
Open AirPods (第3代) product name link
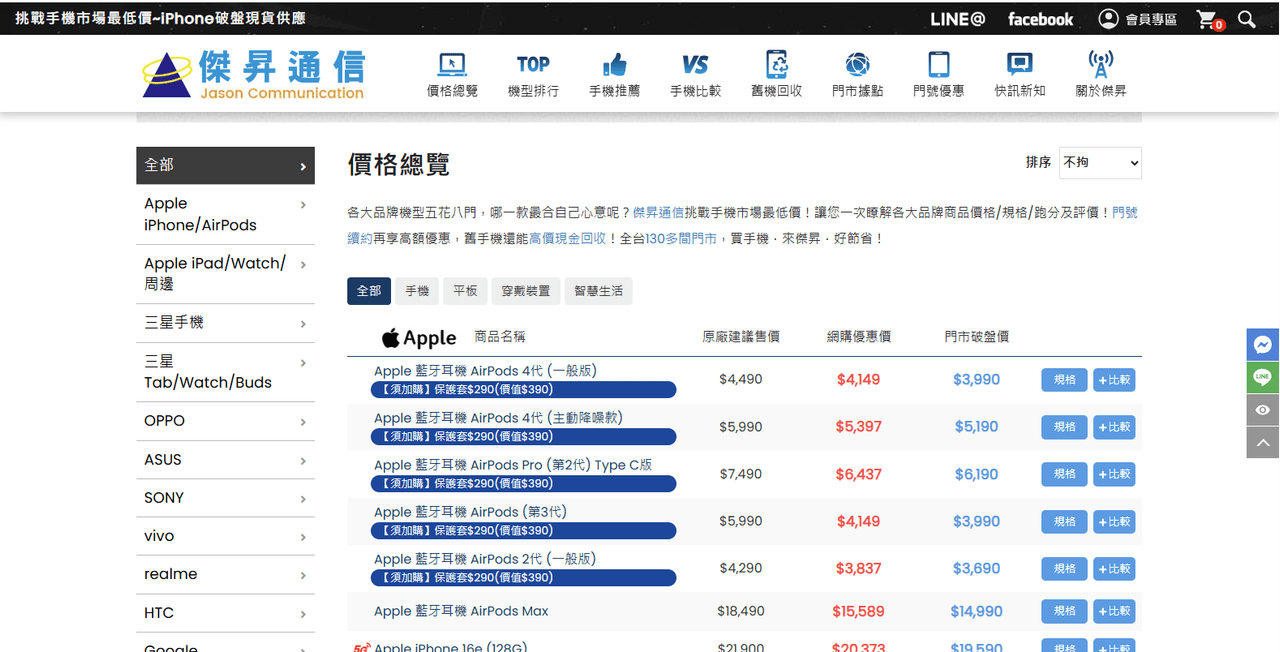(470, 512)
